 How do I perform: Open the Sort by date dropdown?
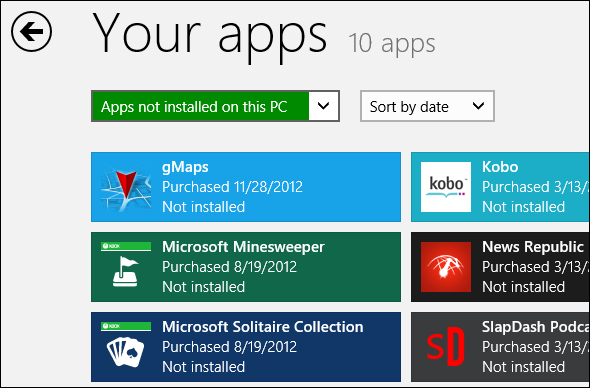[x=427, y=106]
